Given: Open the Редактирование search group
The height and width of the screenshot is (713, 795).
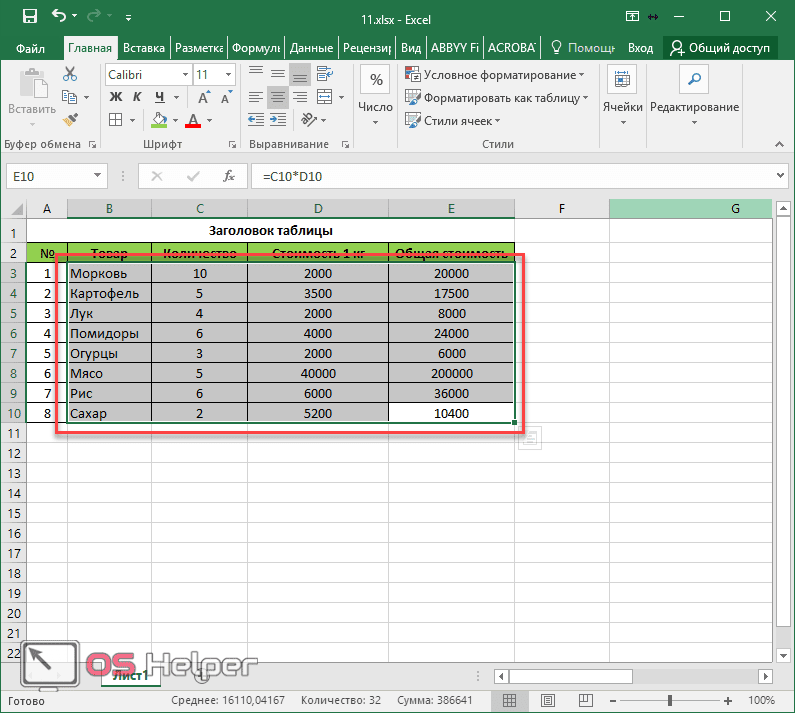Looking at the screenshot, I should (x=695, y=96).
